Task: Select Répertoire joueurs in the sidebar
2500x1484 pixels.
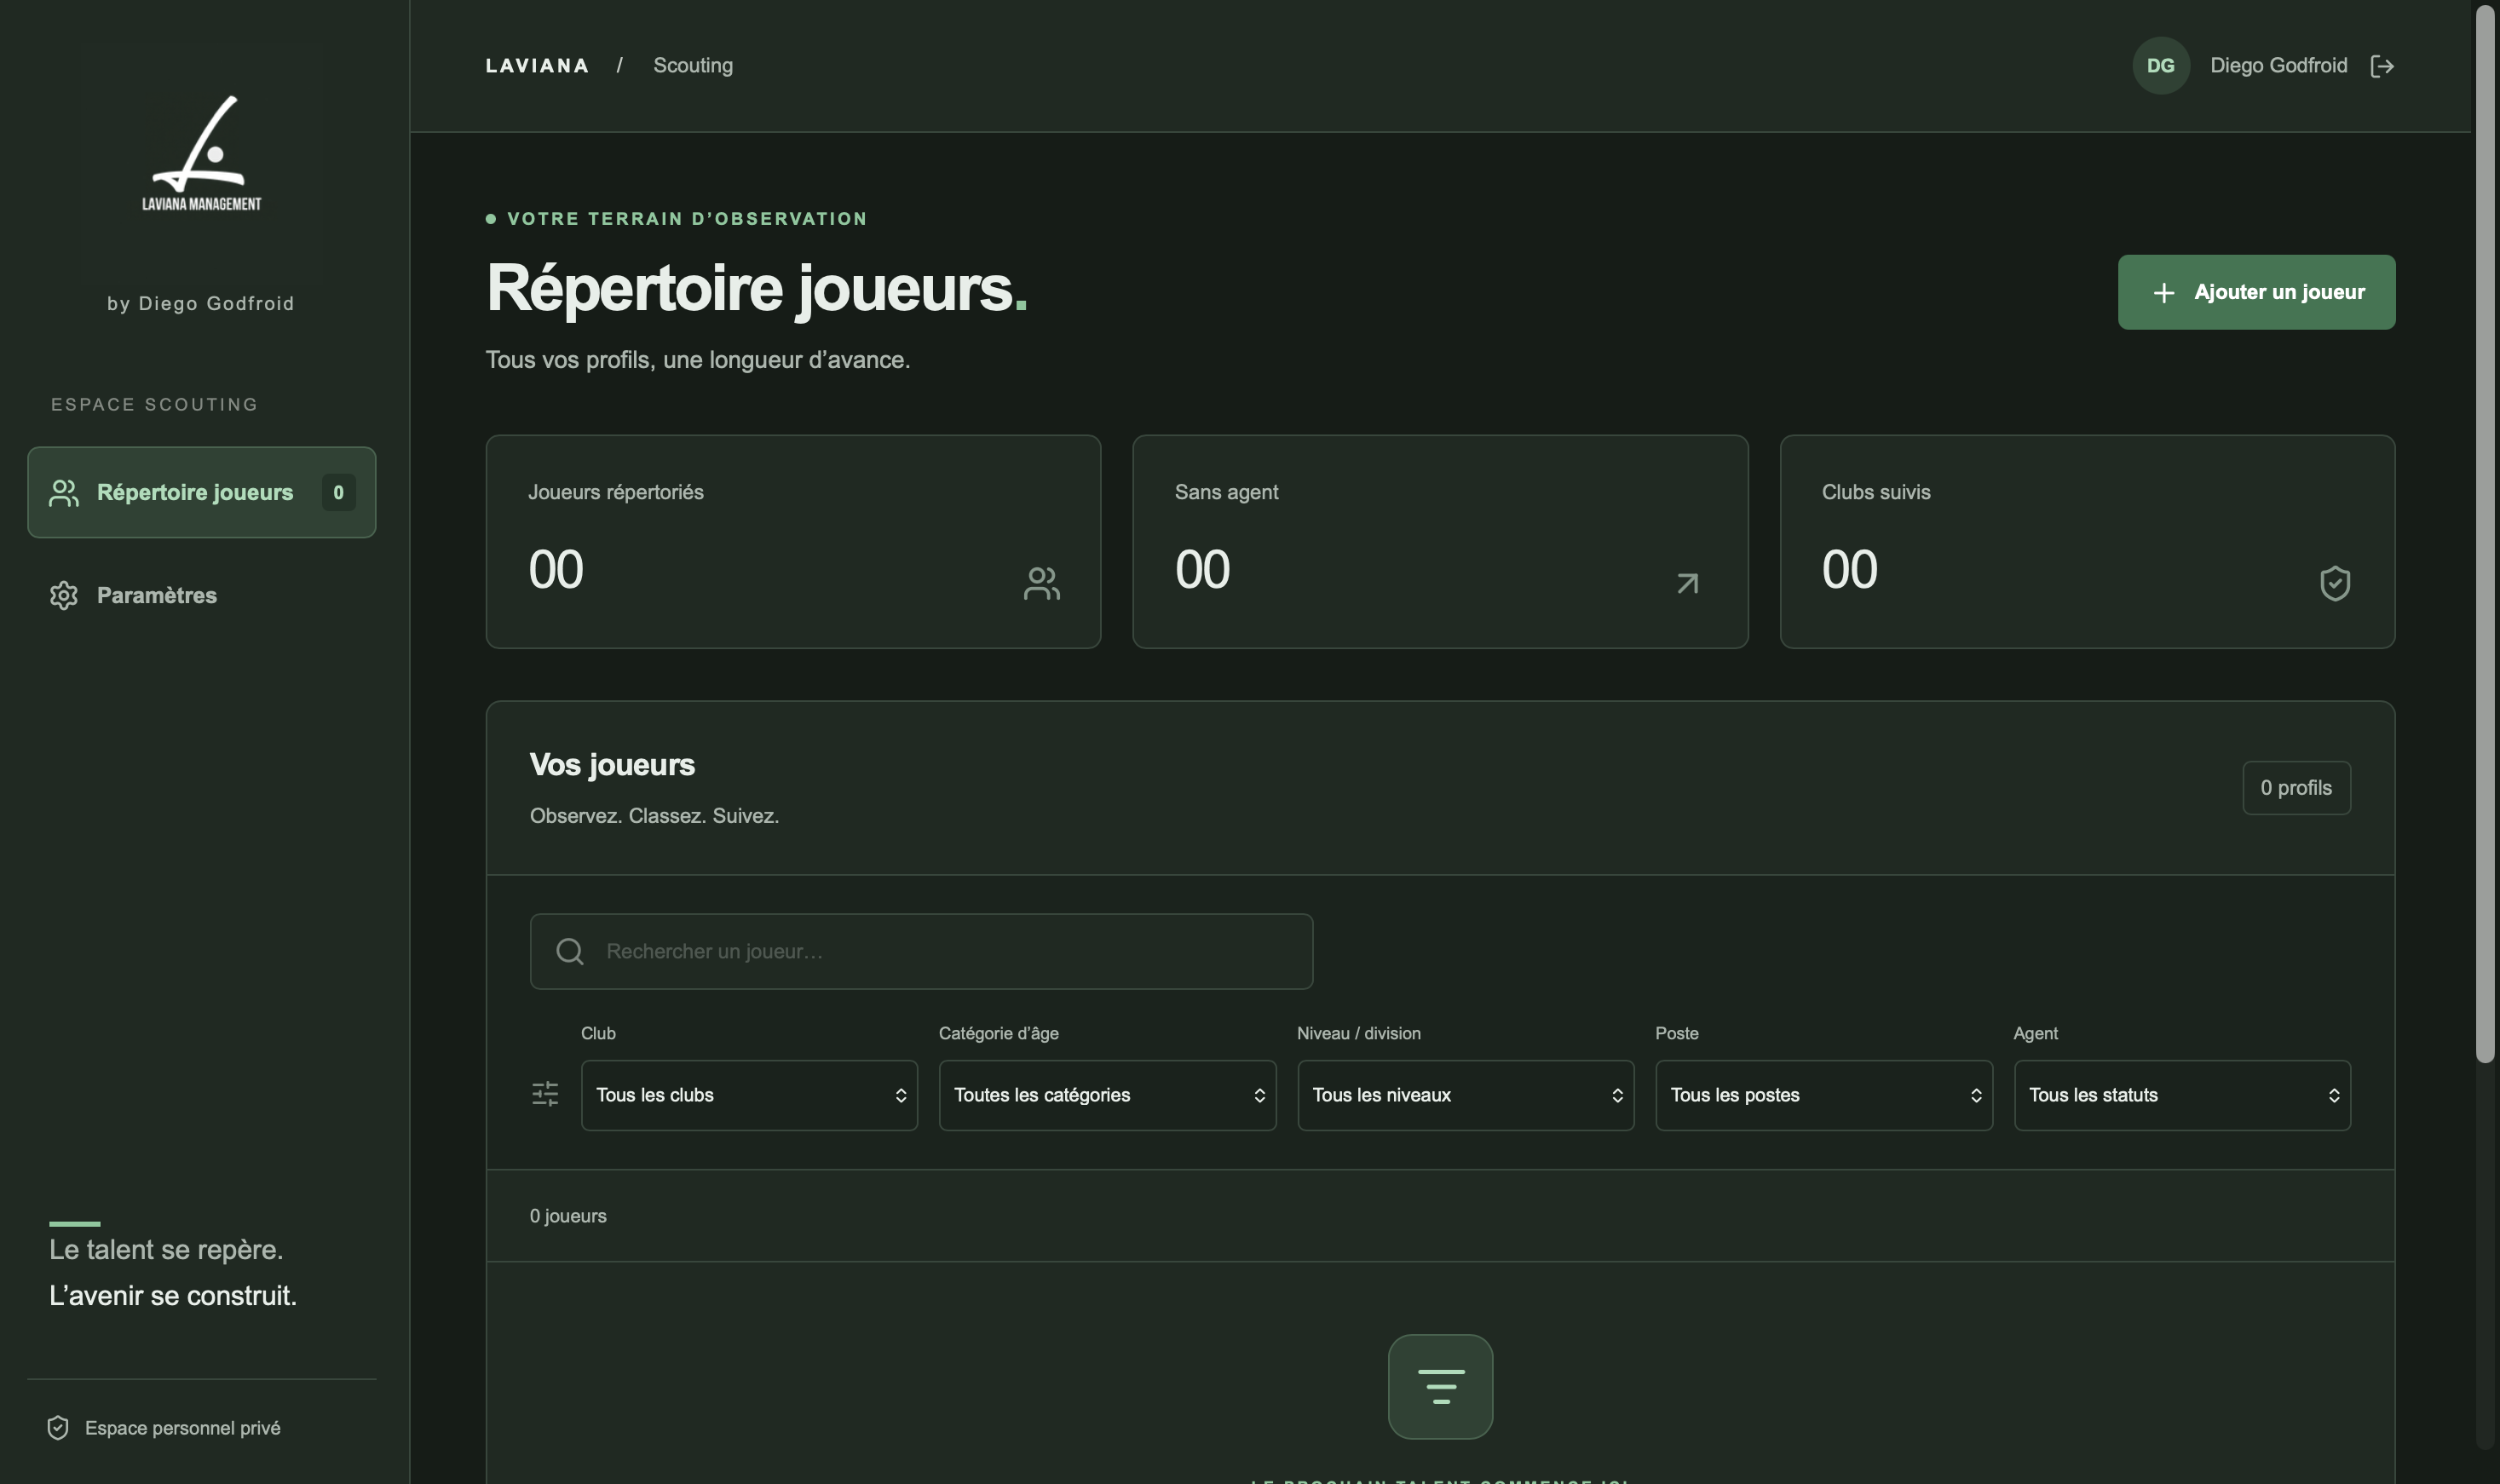Action: [201, 492]
